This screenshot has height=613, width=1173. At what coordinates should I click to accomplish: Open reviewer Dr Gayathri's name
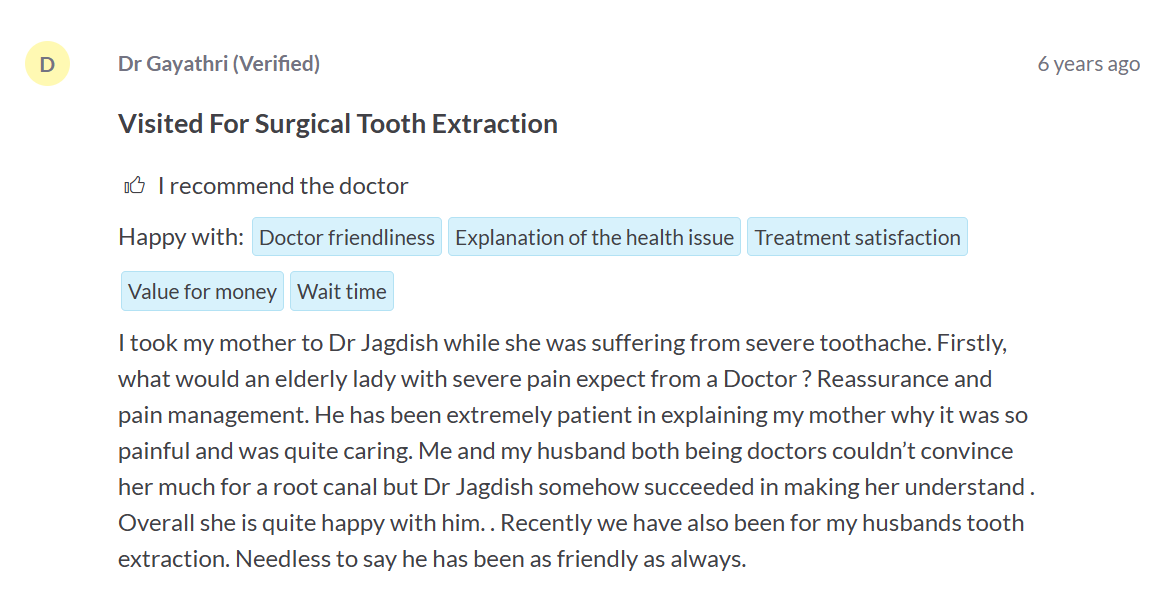[x=172, y=64]
